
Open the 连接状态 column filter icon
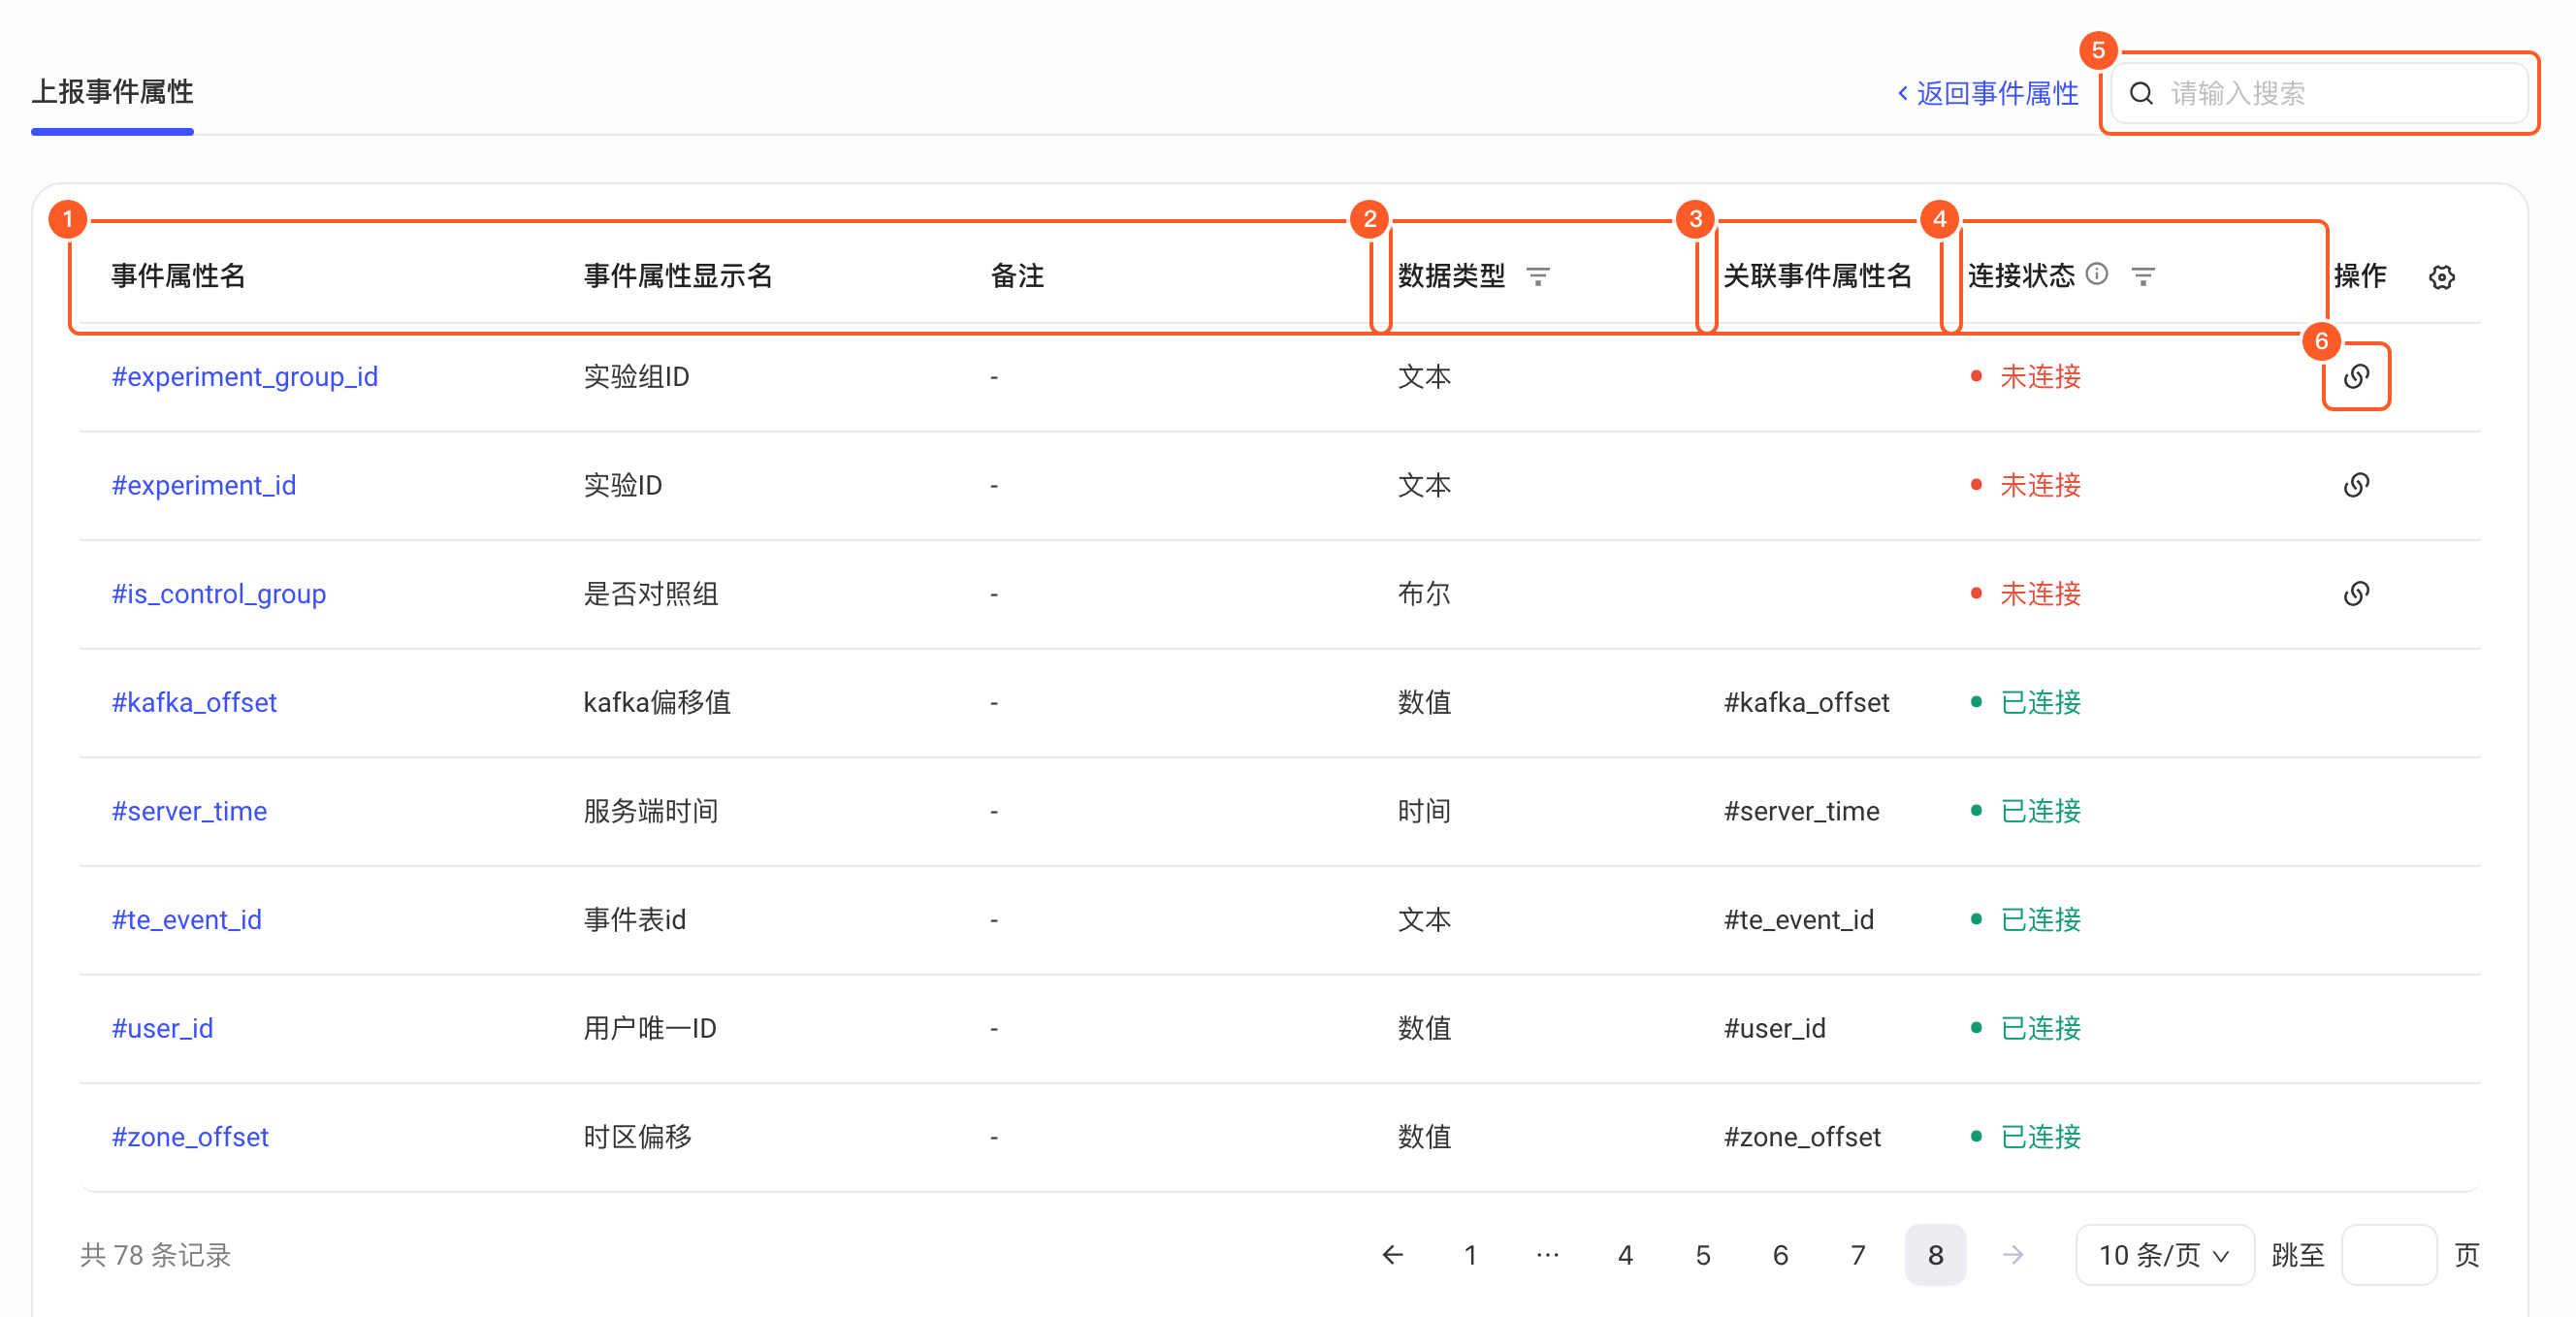click(x=2142, y=276)
